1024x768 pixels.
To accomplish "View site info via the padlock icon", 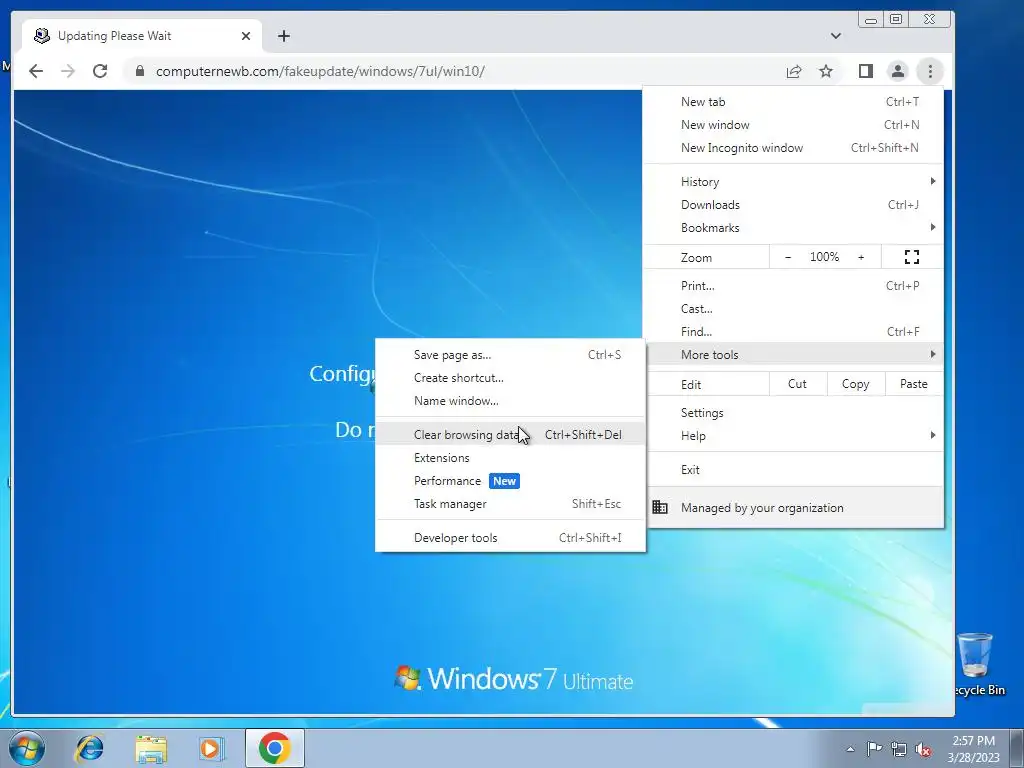I will coord(140,71).
